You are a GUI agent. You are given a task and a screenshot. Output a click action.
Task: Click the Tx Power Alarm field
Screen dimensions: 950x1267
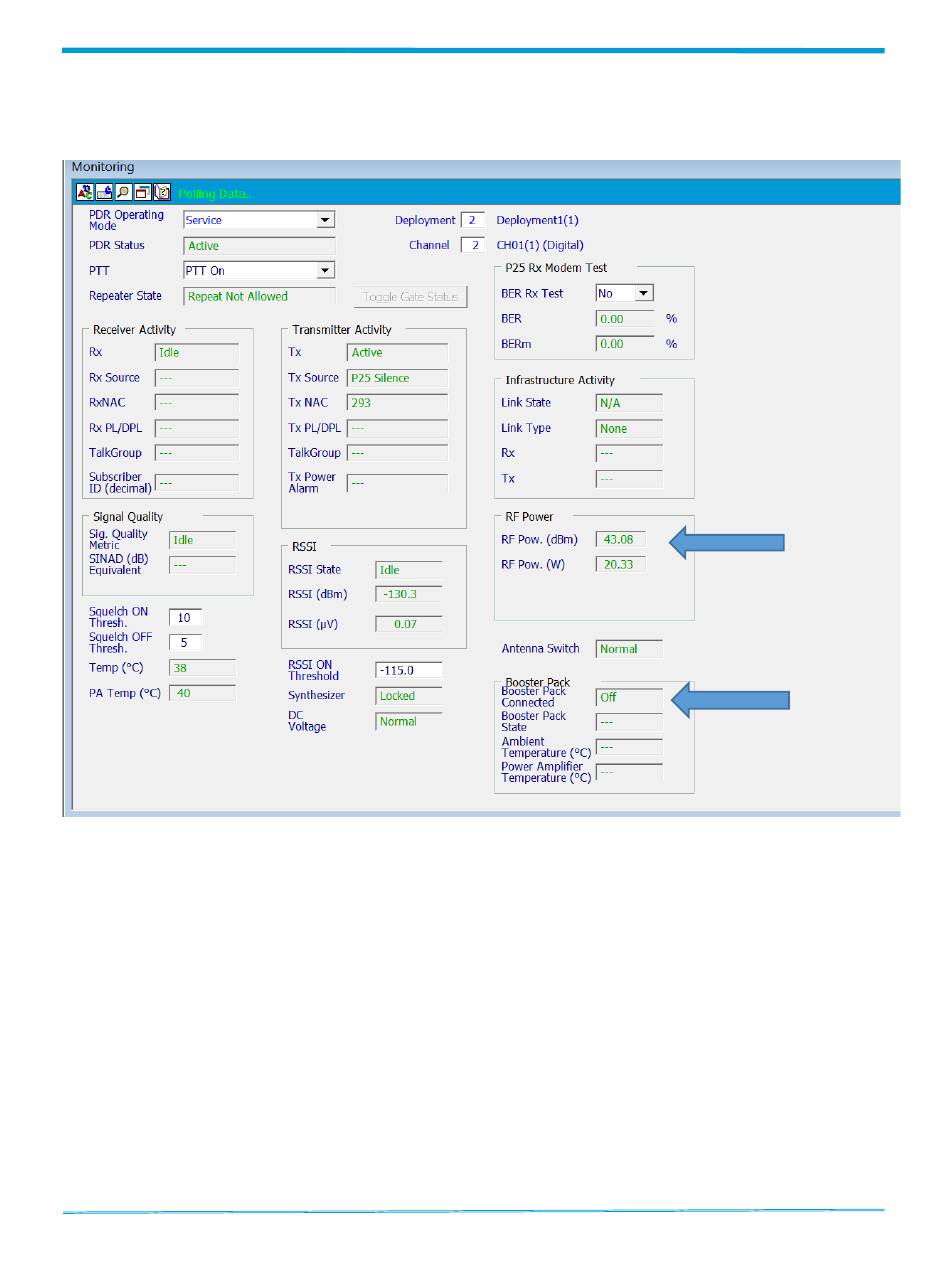398,483
